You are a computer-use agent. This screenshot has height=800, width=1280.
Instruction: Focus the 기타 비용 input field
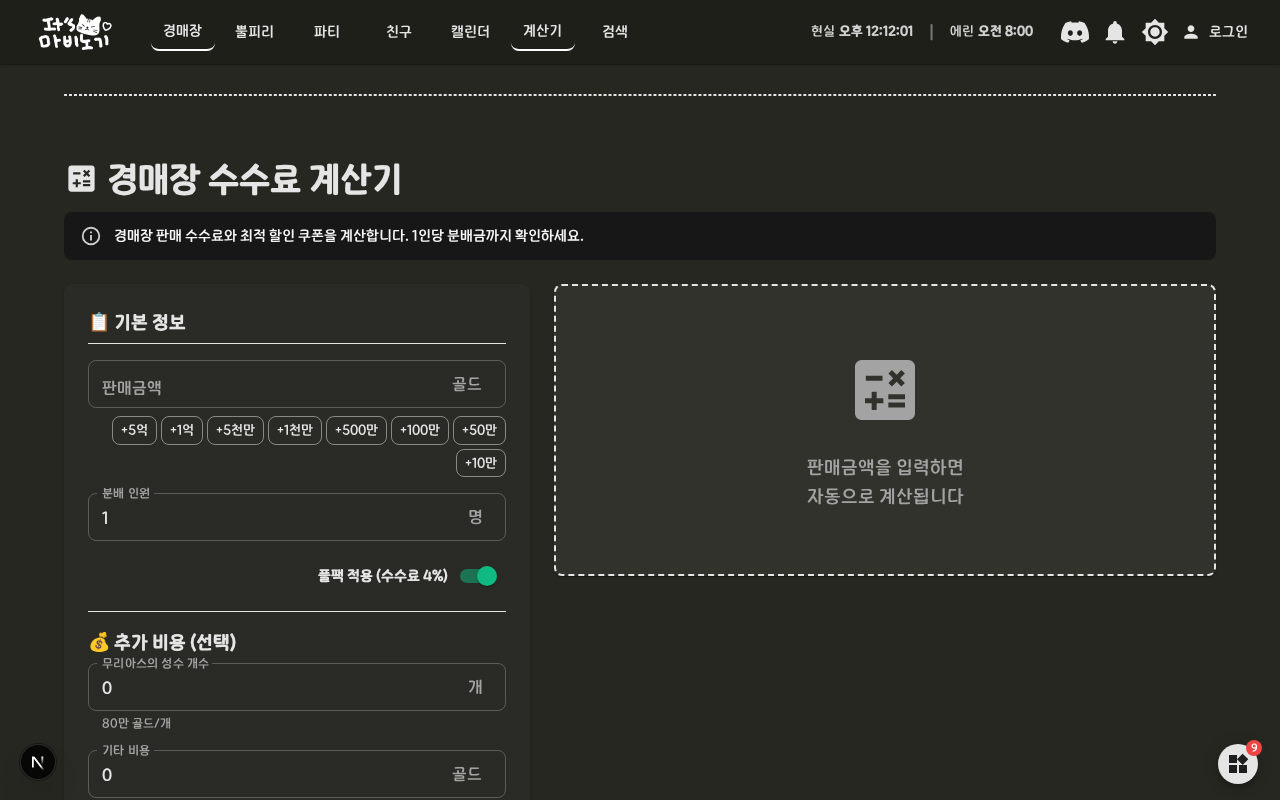pyautogui.click(x=297, y=774)
